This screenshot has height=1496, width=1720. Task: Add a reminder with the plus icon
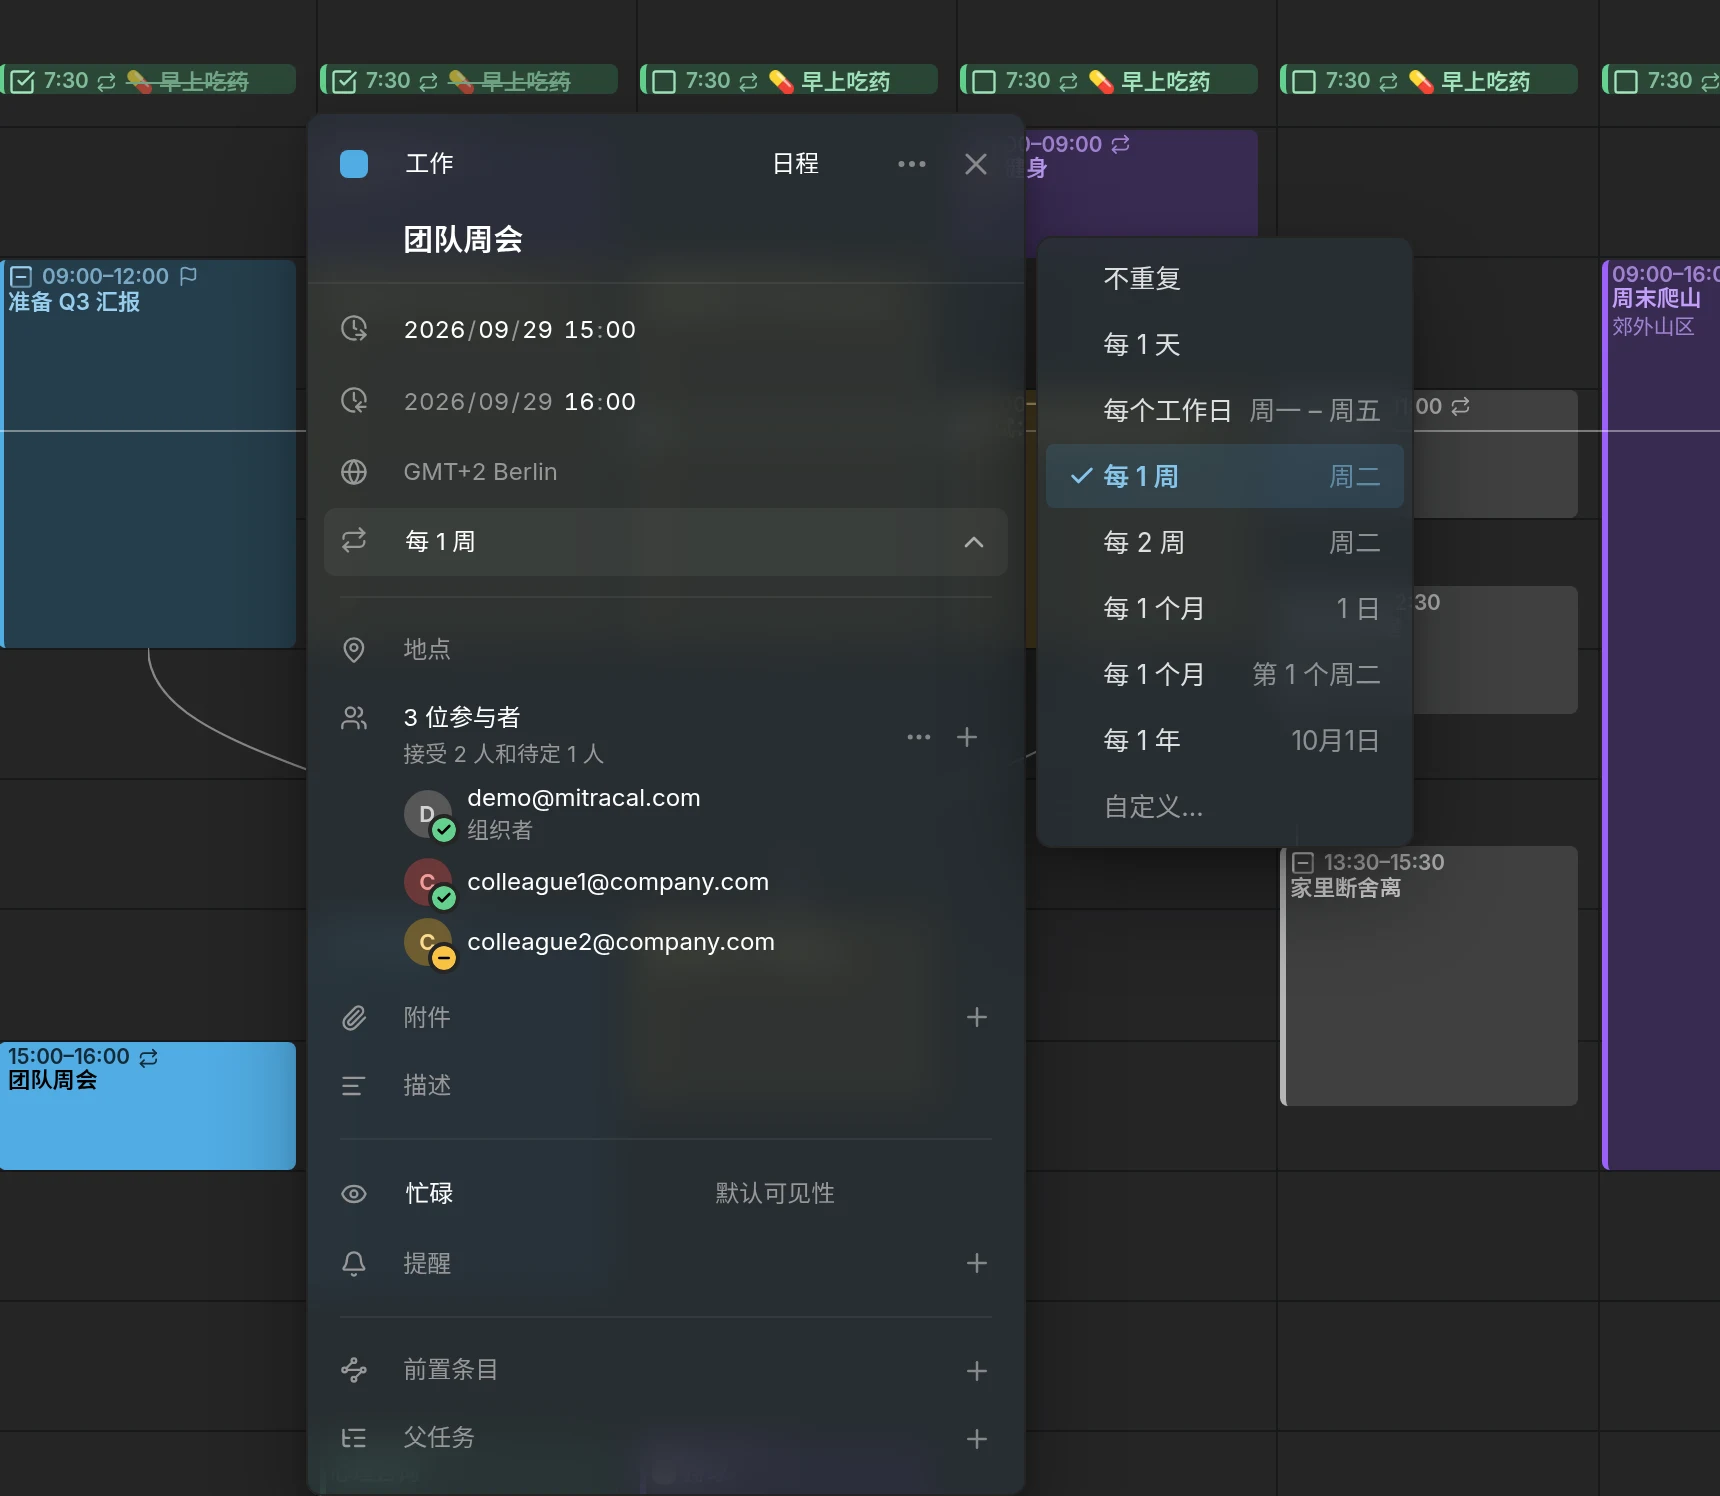click(x=977, y=1263)
